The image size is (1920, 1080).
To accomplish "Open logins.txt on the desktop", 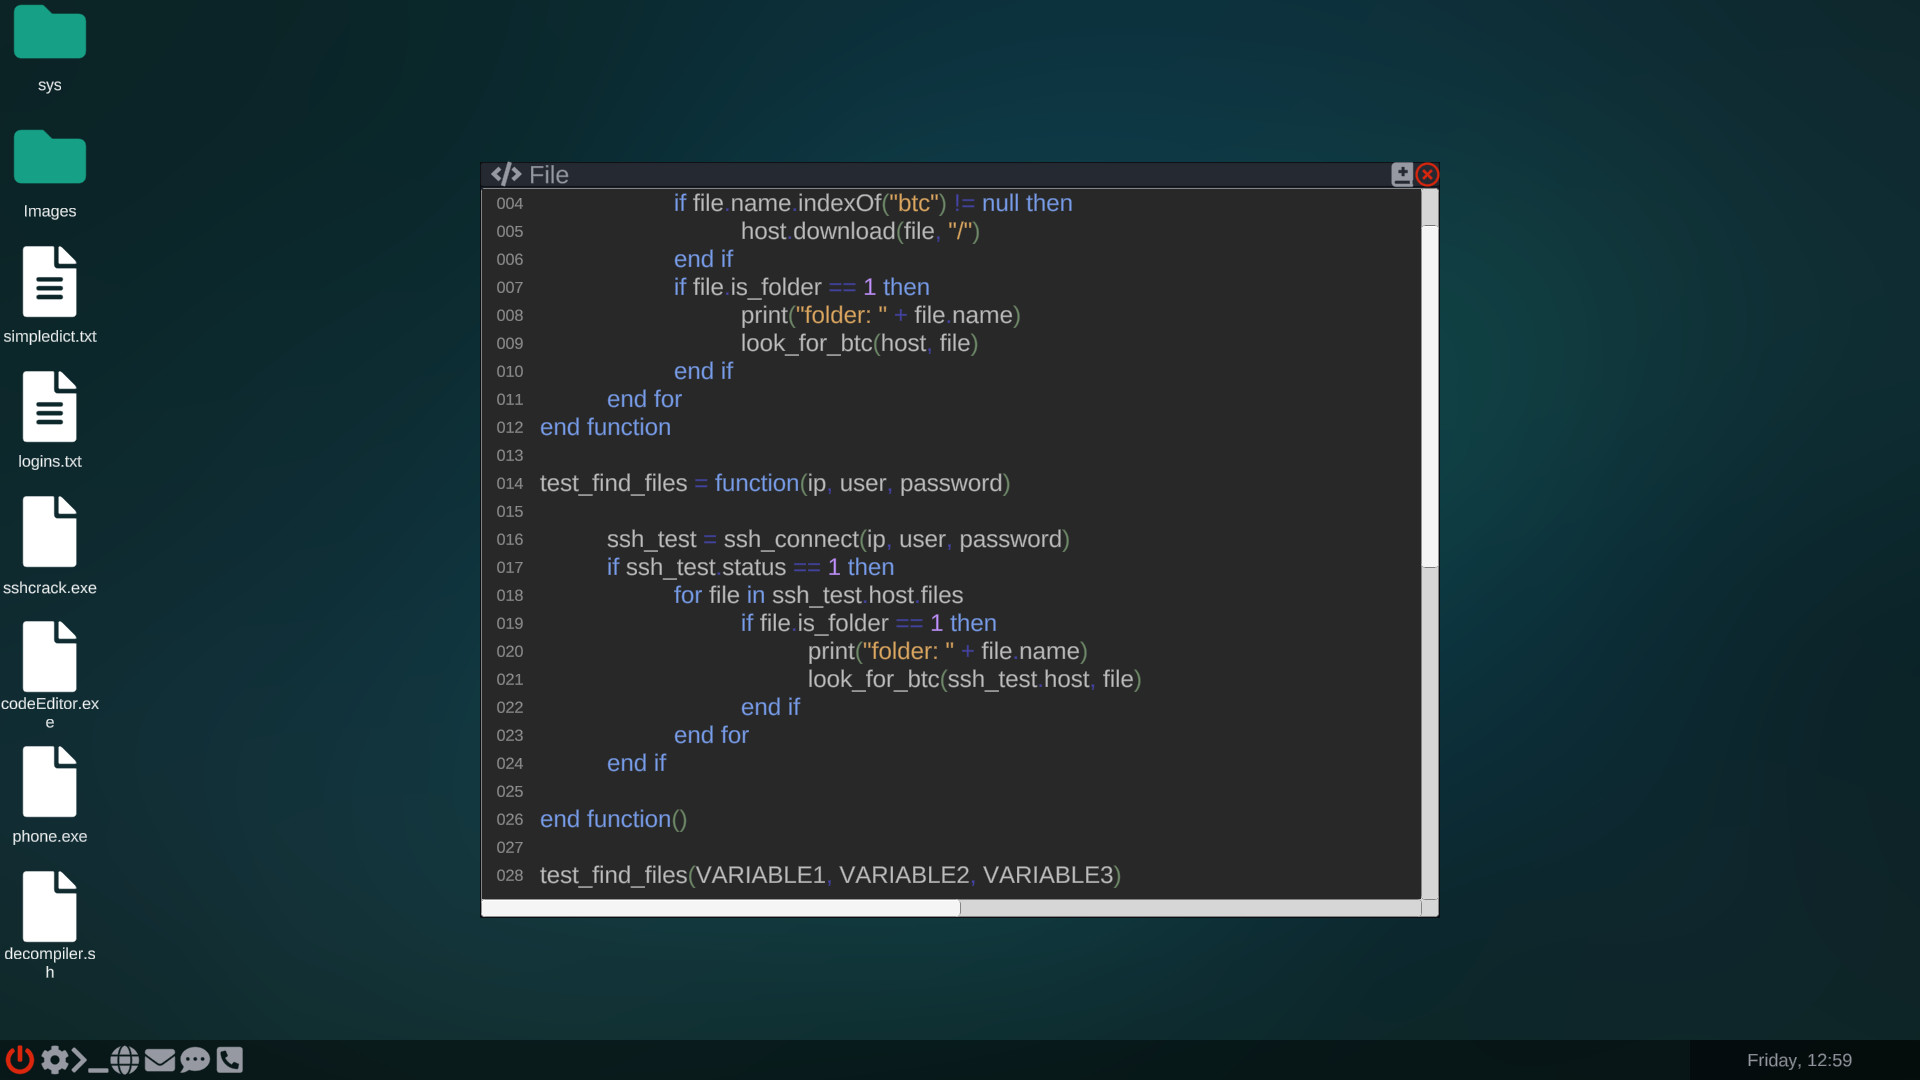I will pyautogui.click(x=49, y=407).
